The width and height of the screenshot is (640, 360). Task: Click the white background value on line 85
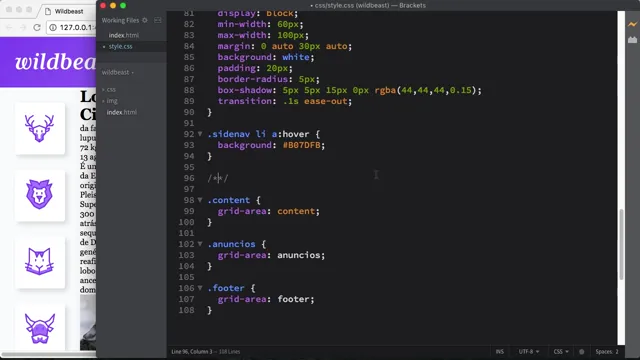296,57
